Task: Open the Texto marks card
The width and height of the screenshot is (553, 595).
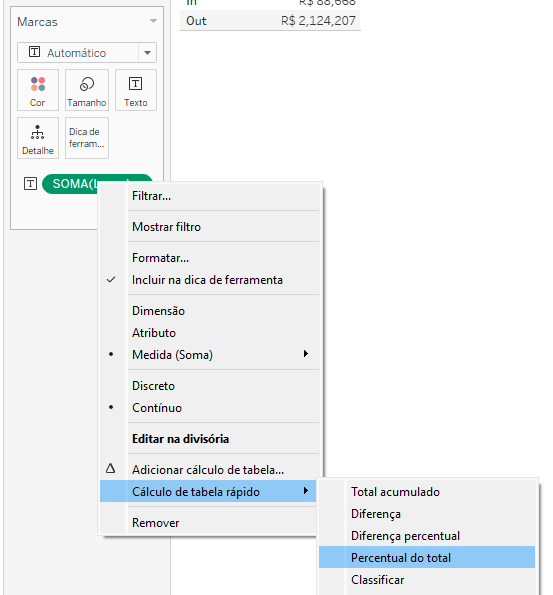Action: 135,90
